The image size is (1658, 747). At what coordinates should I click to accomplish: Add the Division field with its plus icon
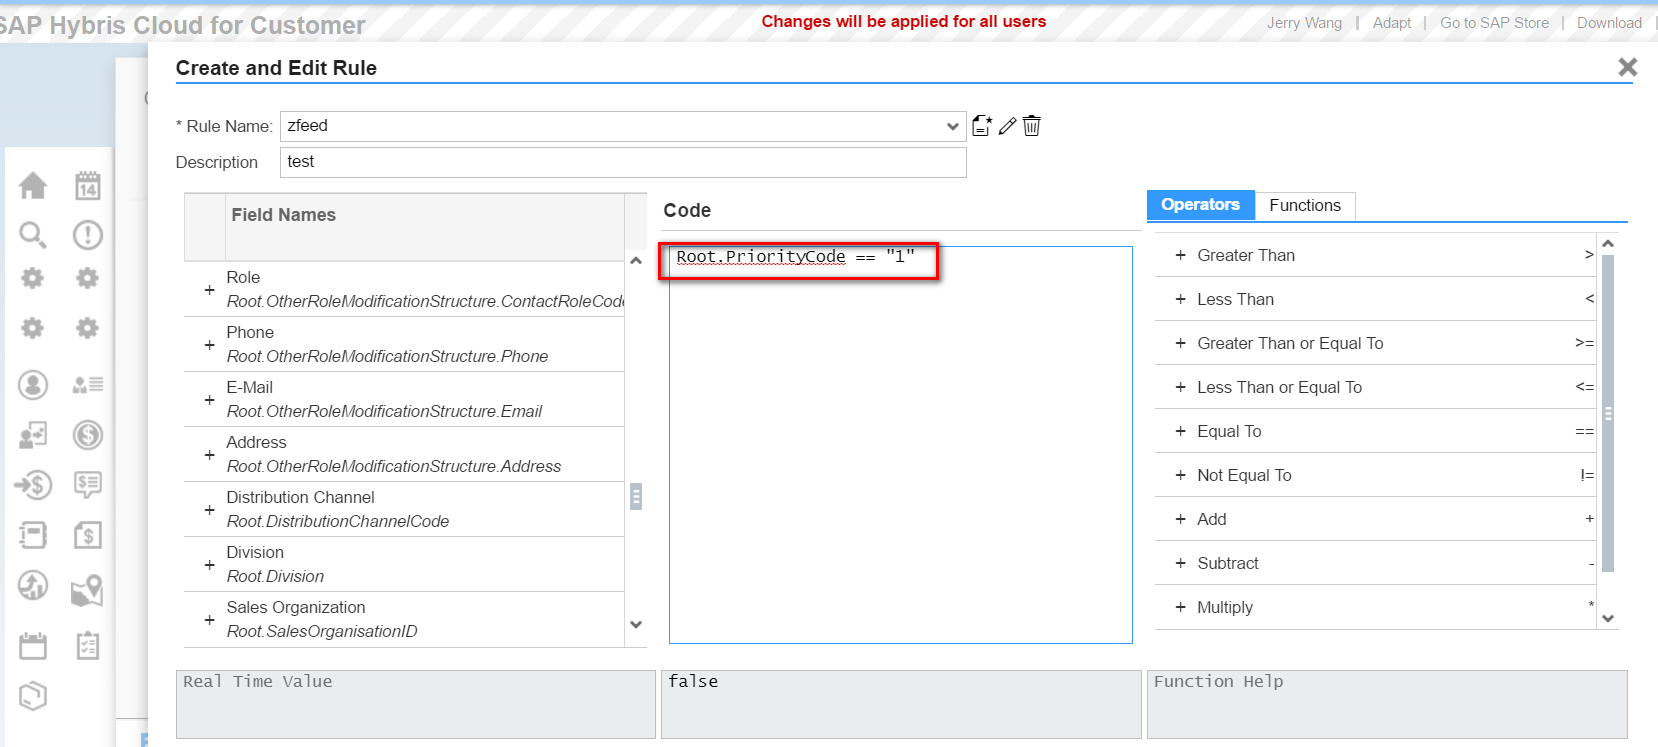[209, 565]
